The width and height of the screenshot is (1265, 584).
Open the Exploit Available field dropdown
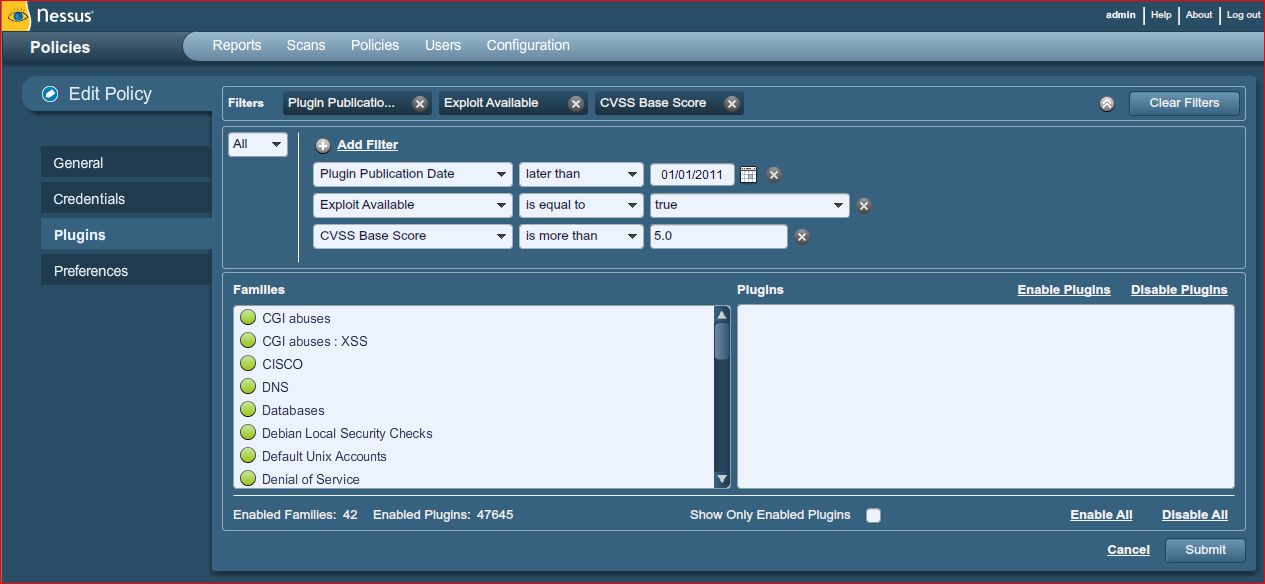[413, 206]
